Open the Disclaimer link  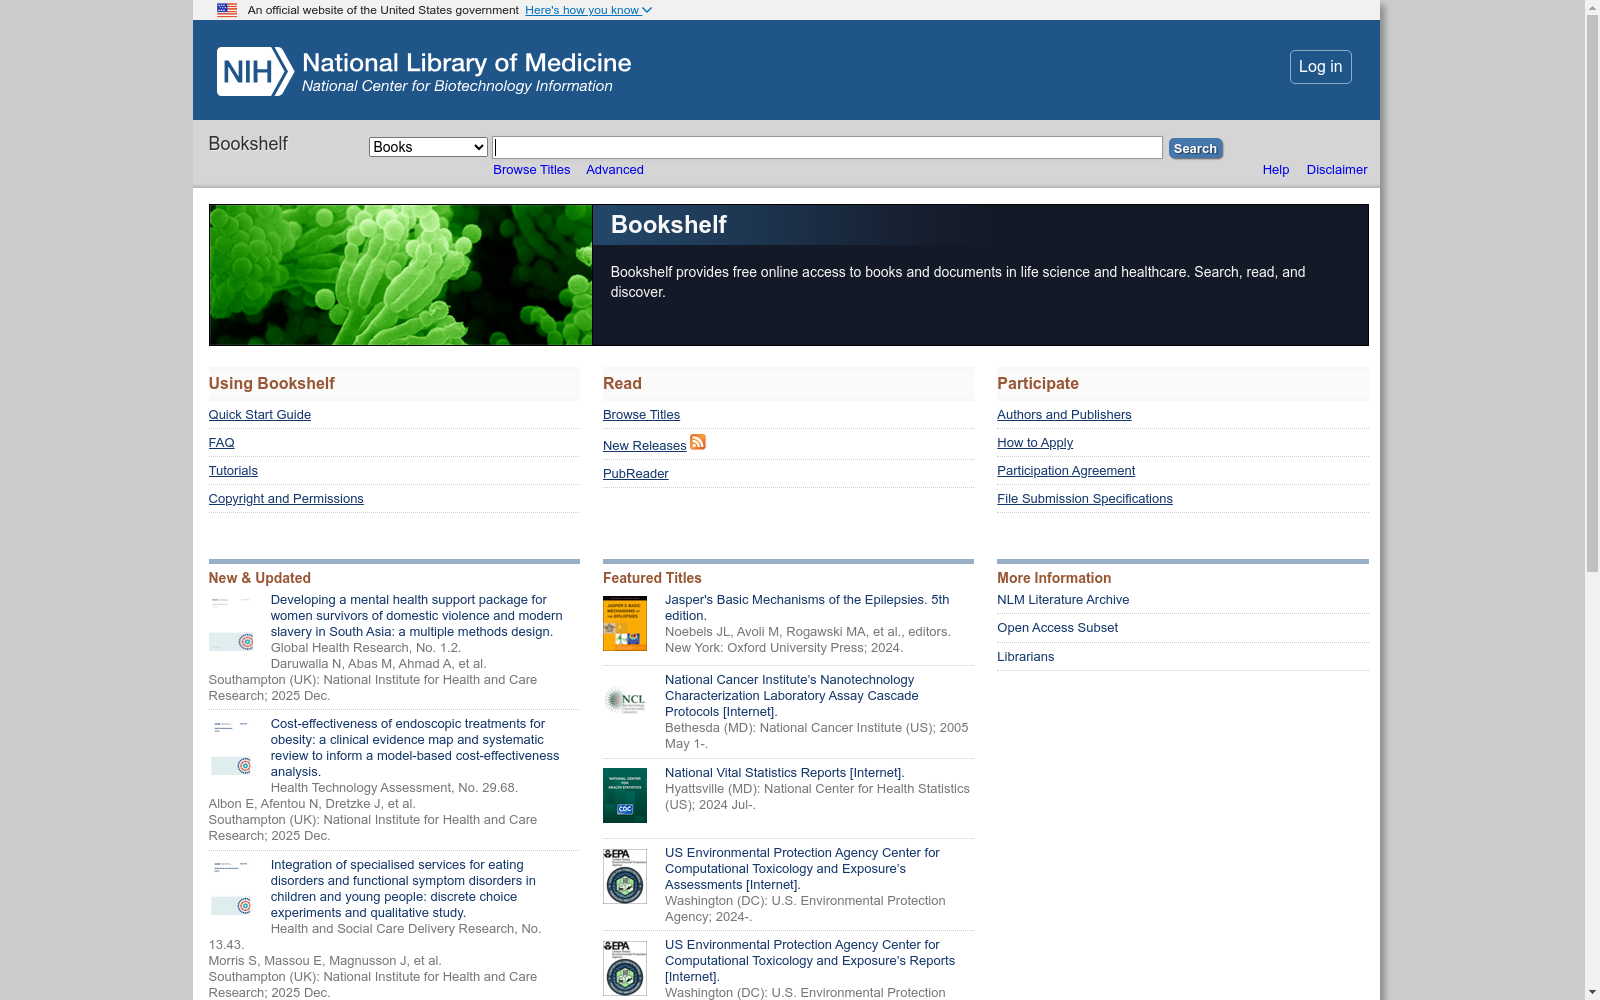(1337, 170)
